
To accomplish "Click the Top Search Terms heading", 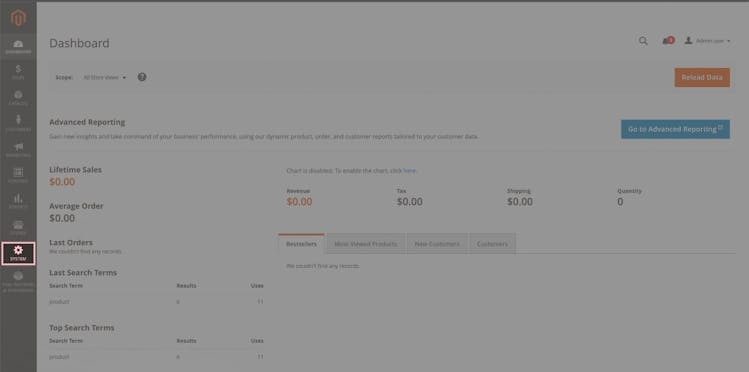I will tap(82, 328).
